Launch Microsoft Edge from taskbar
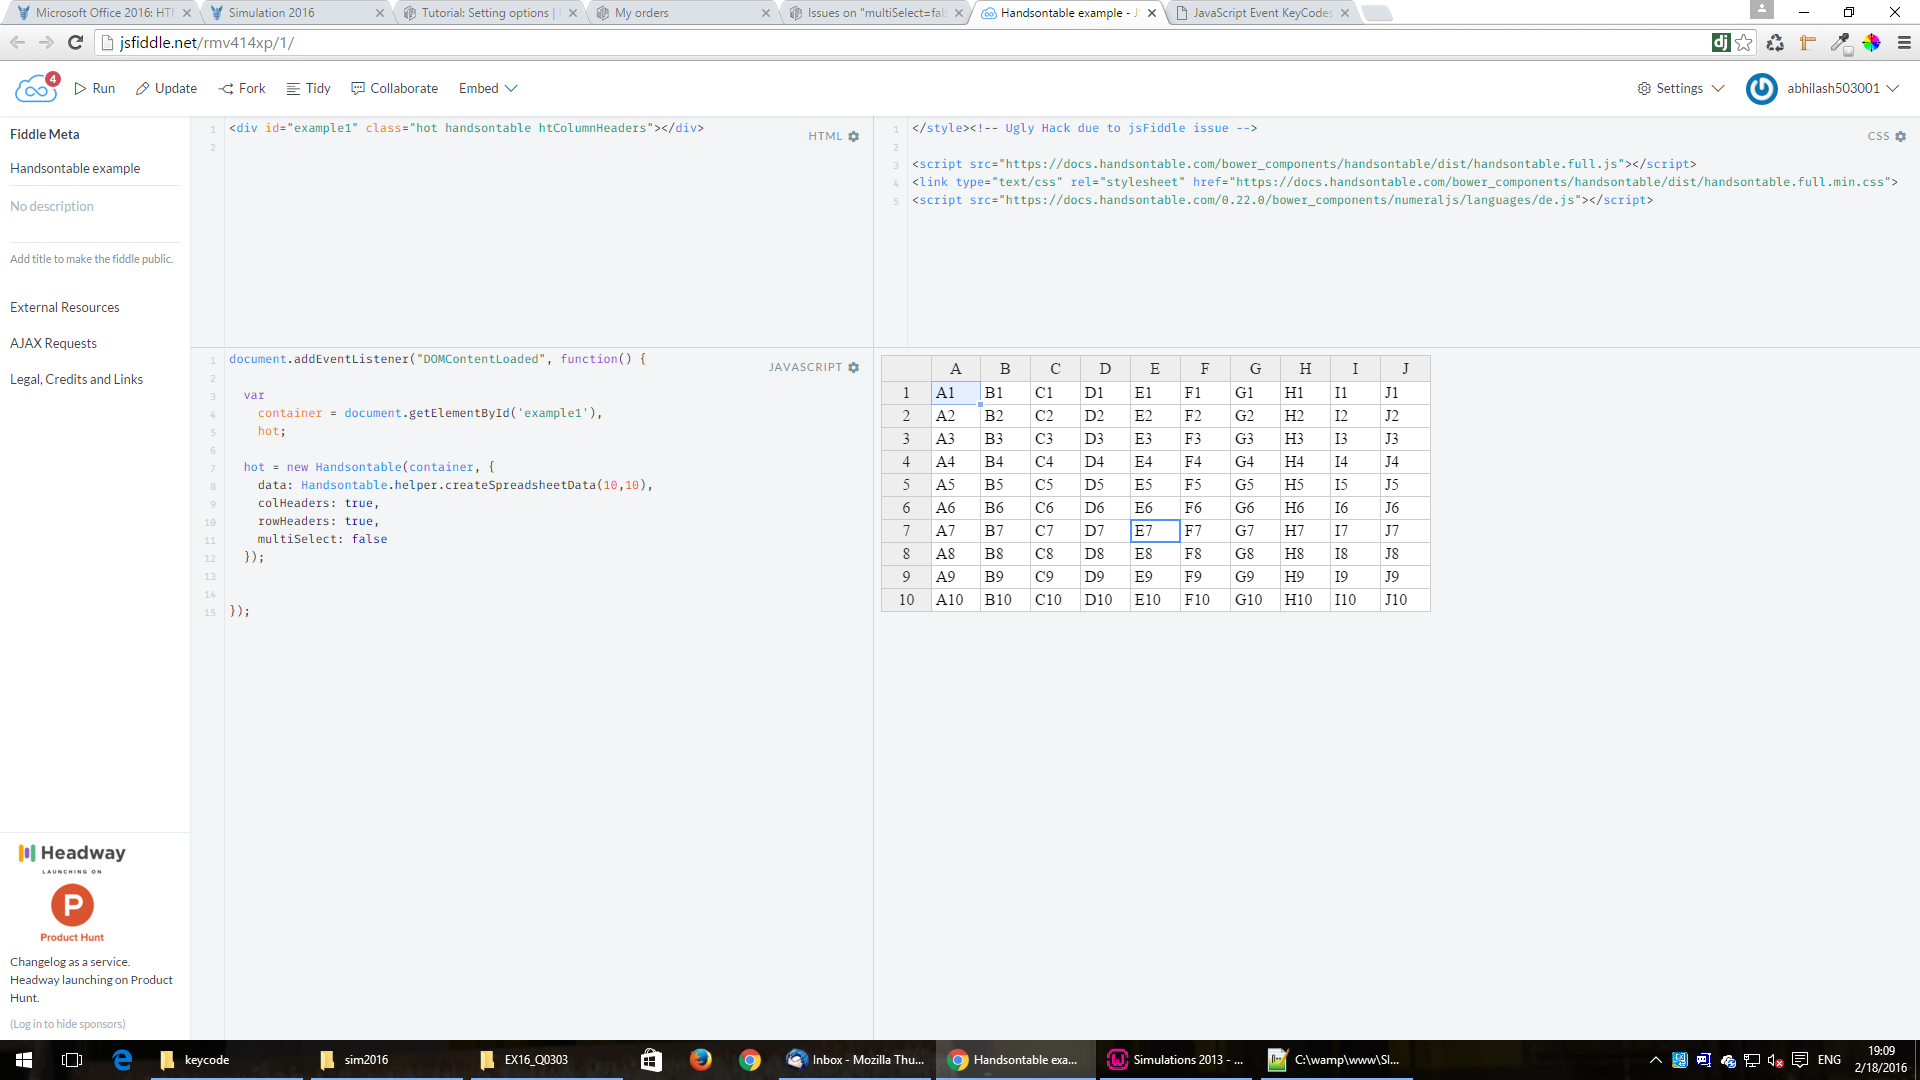Image resolution: width=1920 pixels, height=1080 pixels. pyautogui.click(x=122, y=1060)
